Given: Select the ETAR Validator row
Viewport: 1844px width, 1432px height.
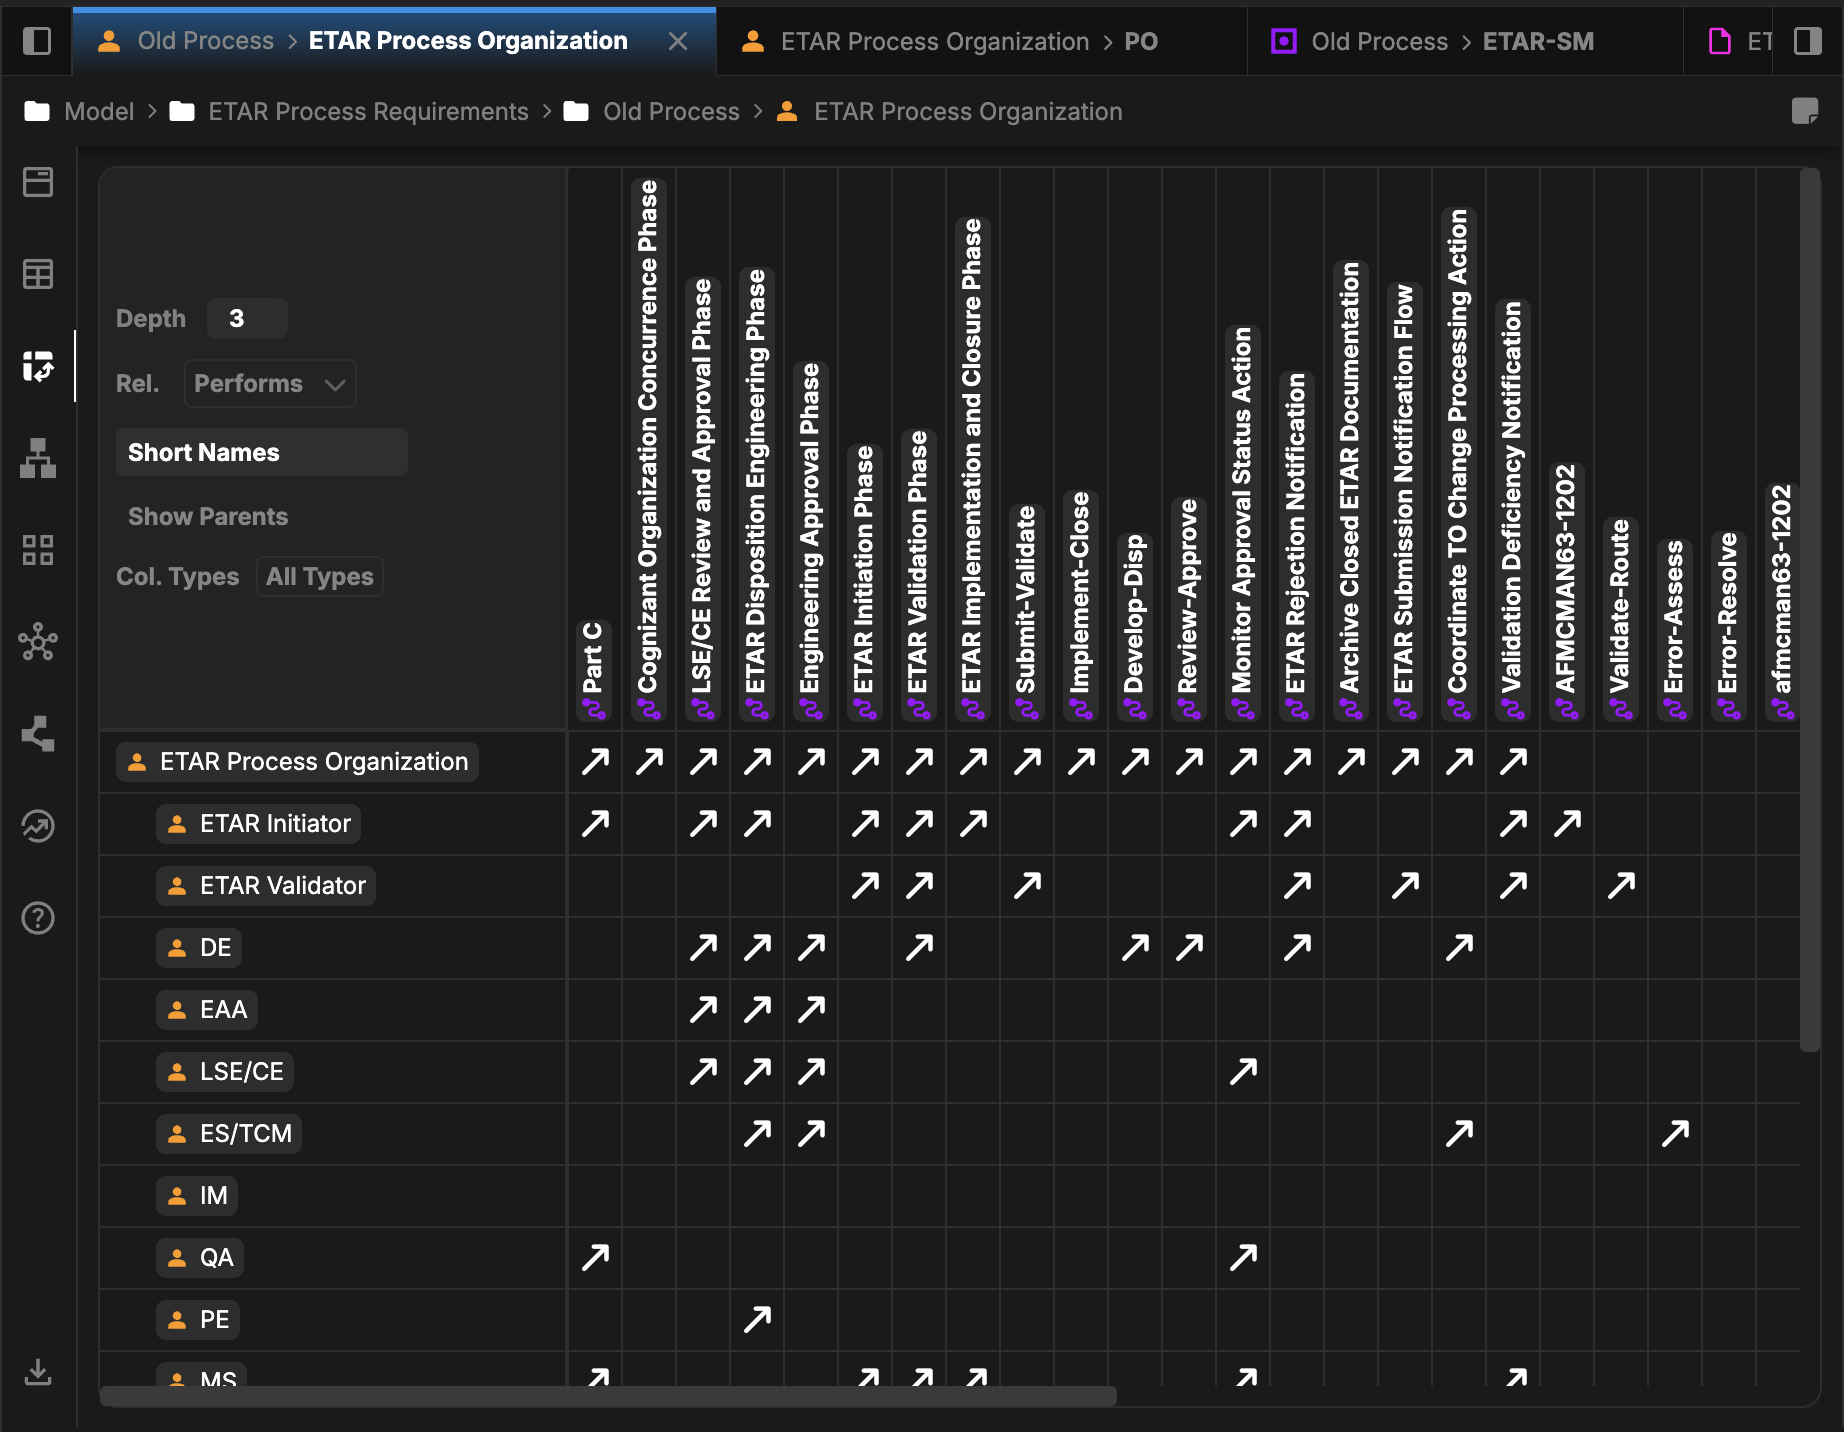Looking at the screenshot, I should (266, 886).
